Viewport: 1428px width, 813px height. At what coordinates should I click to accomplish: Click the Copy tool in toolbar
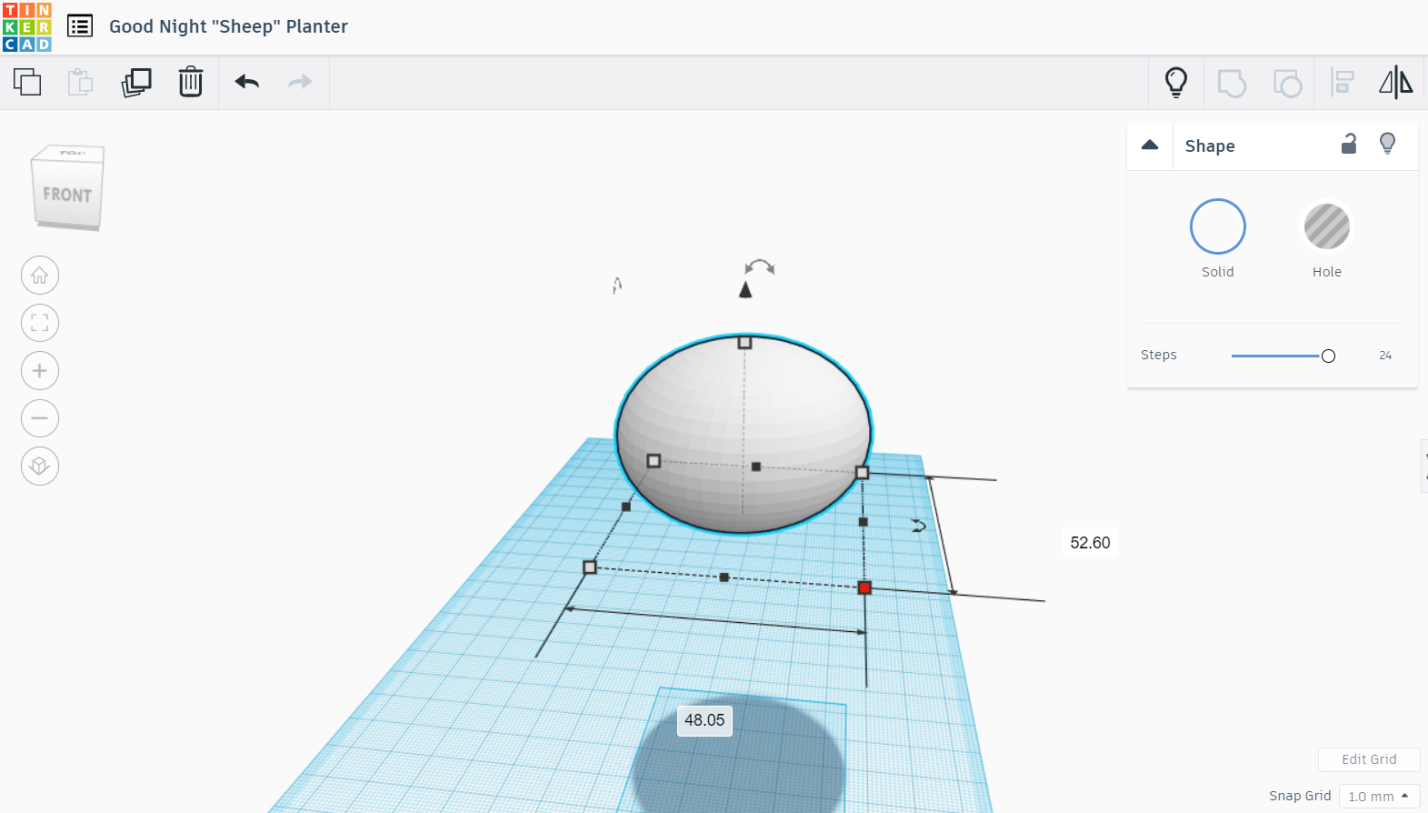coord(27,81)
